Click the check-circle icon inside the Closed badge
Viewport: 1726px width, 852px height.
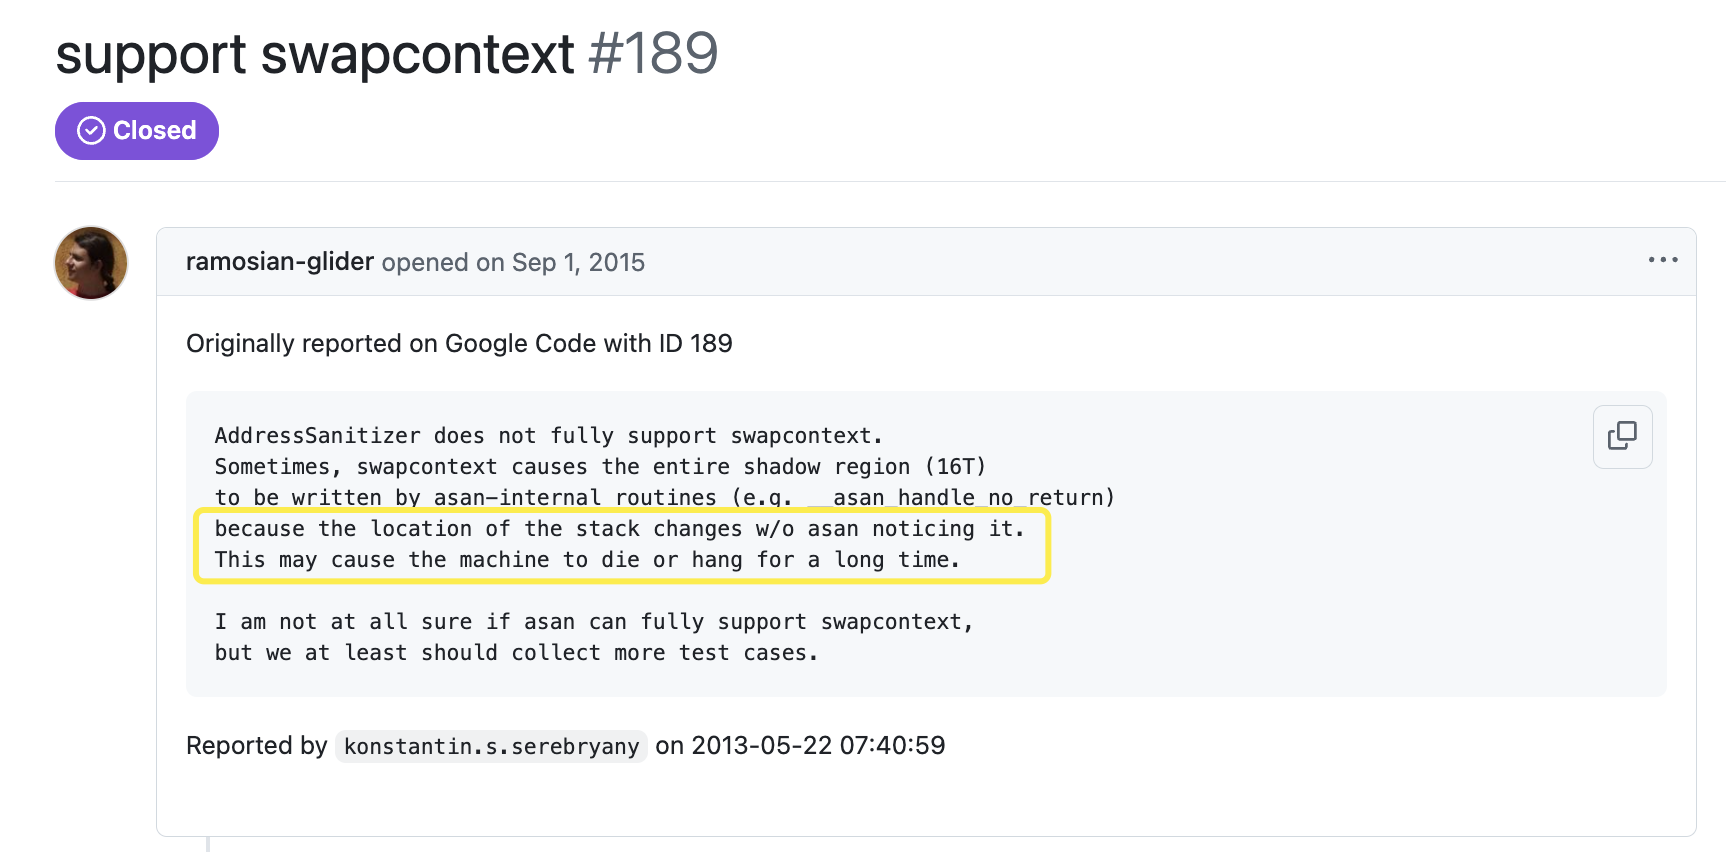91,131
